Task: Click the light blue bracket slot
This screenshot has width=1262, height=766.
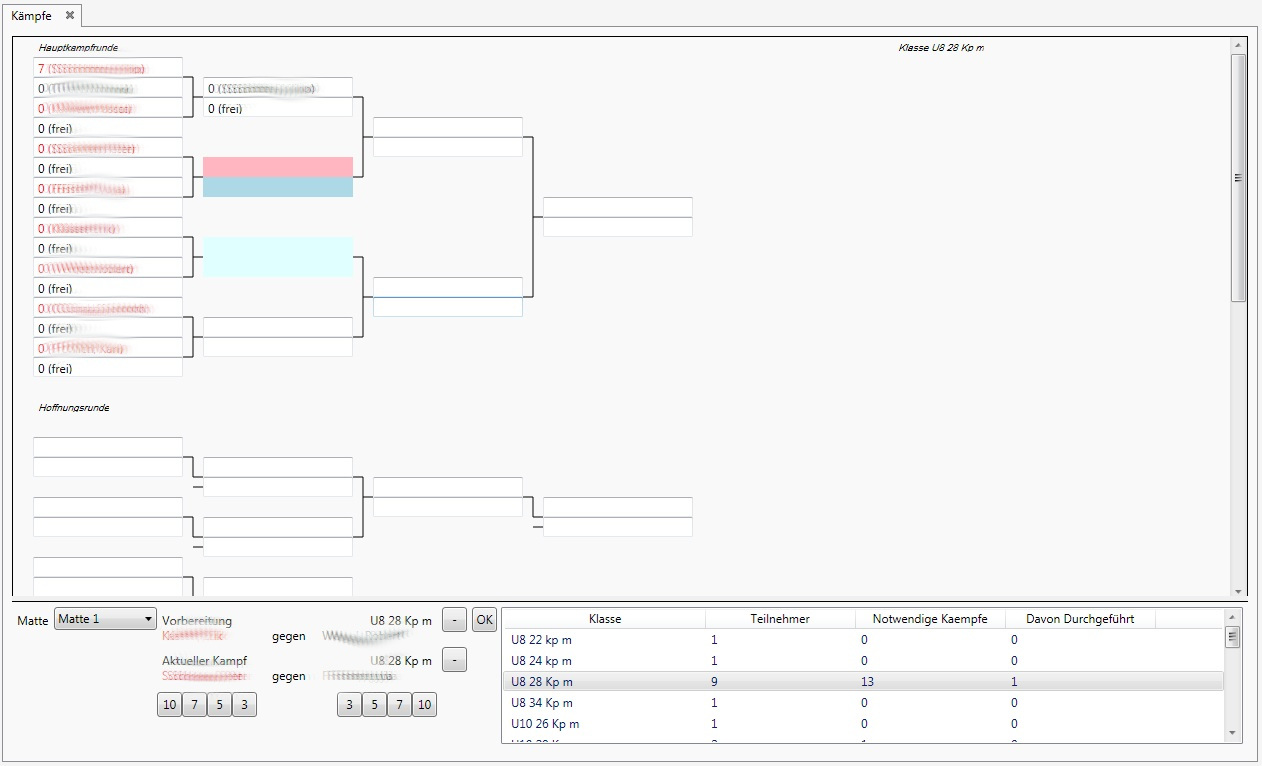Action: click(278, 187)
